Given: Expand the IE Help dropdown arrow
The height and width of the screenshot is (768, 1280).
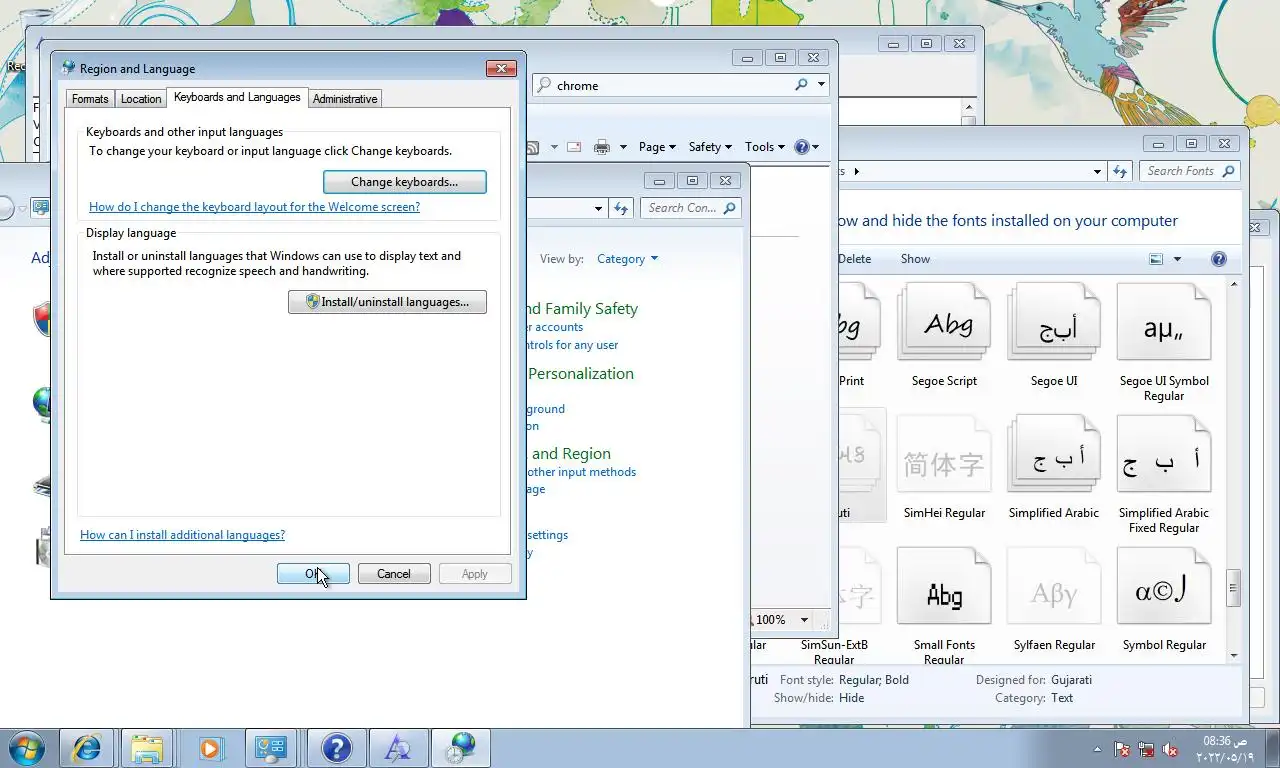Looking at the screenshot, I should point(816,147).
